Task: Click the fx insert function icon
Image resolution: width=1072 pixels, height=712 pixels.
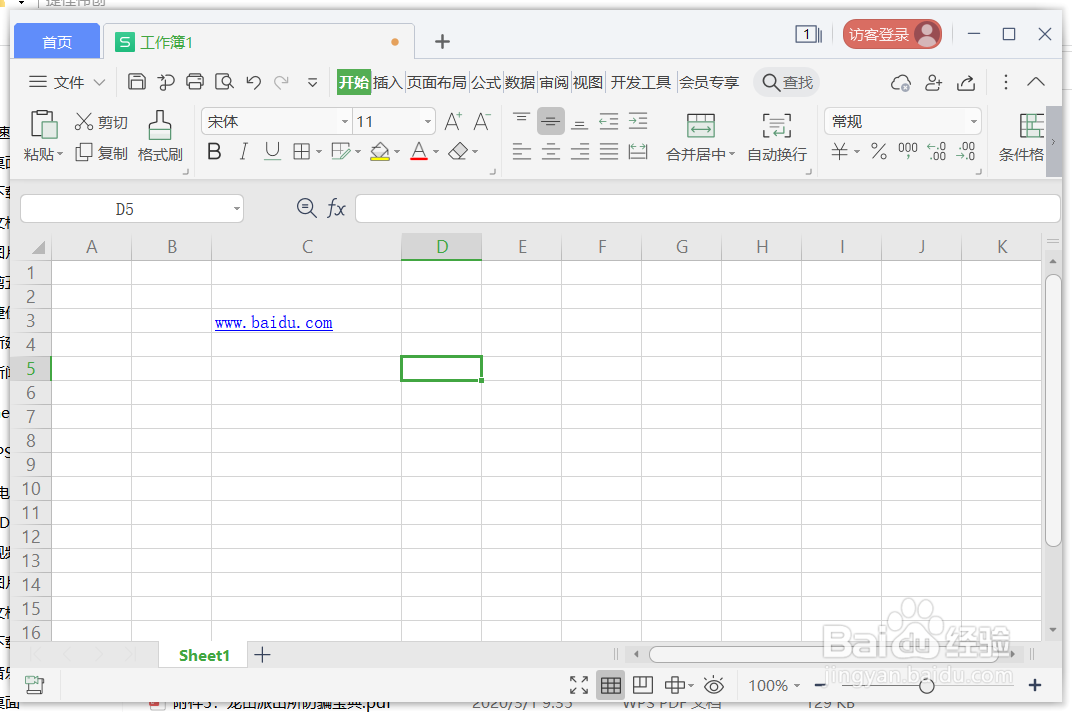Action: tap(336, 208)
